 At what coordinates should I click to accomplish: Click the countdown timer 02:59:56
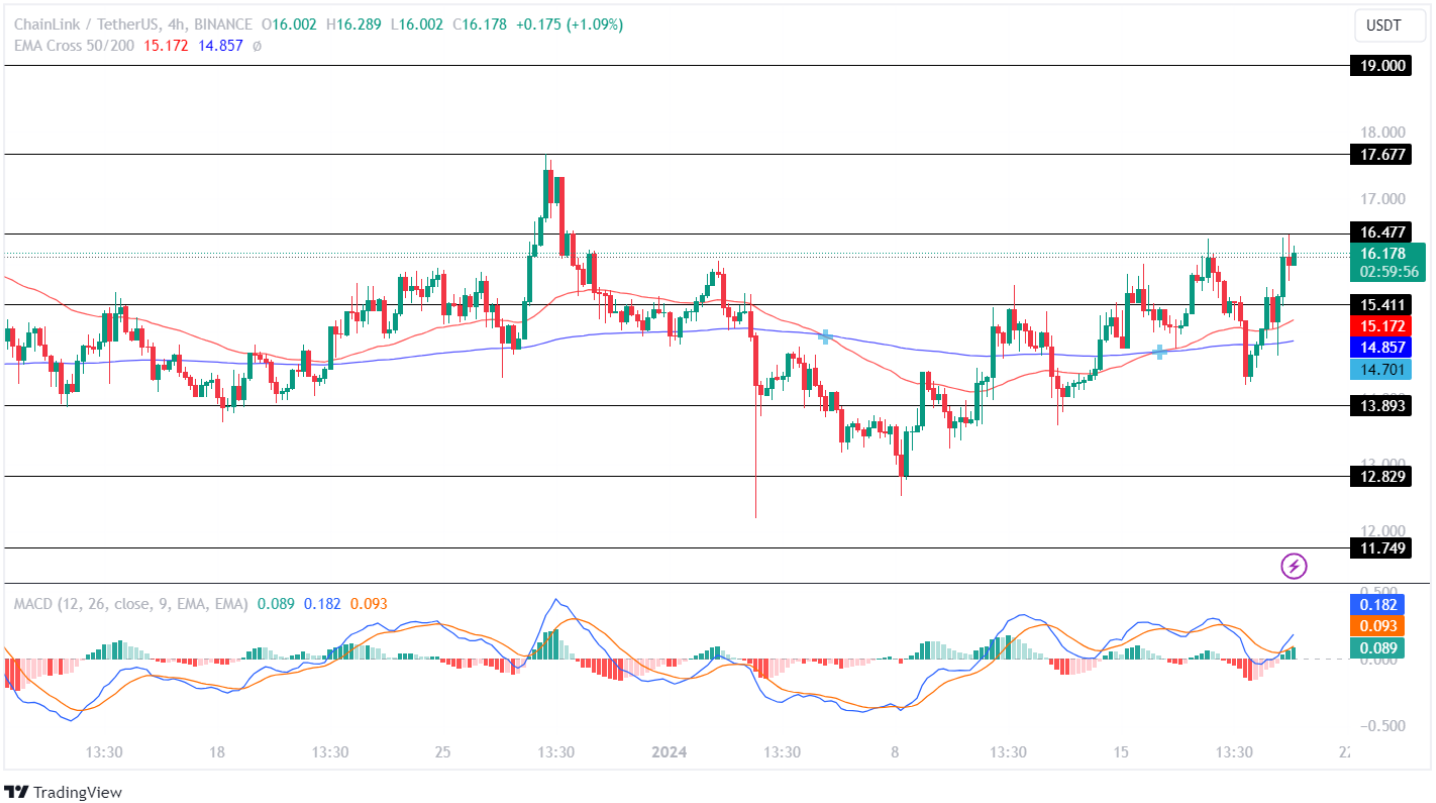pos(1389,271)
